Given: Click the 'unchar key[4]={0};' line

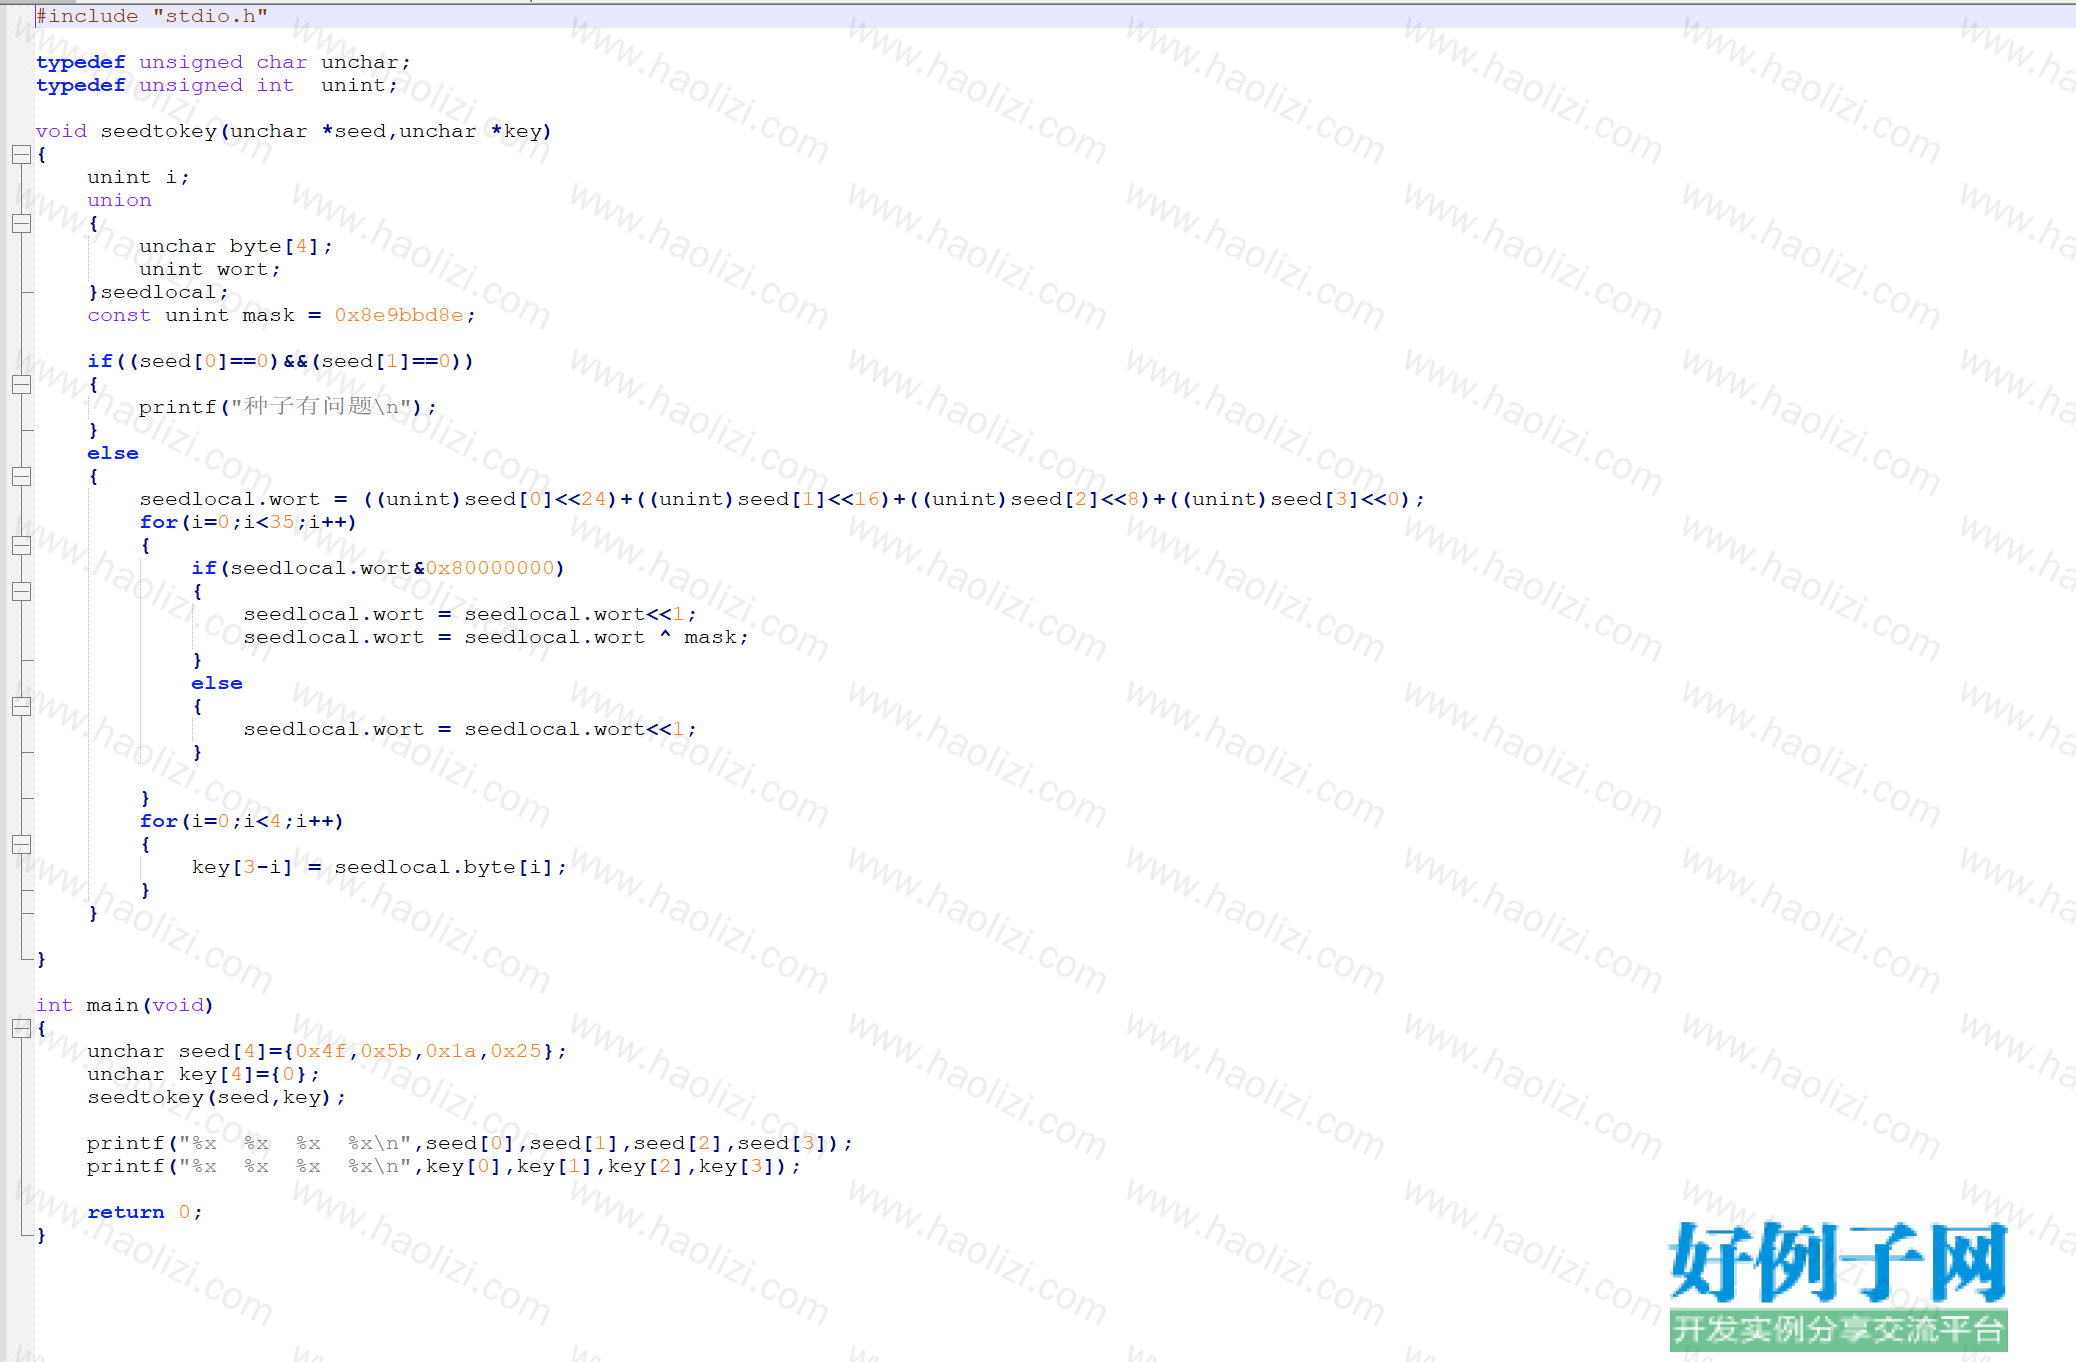Looking at the screenshot, I should point(204,1074).
